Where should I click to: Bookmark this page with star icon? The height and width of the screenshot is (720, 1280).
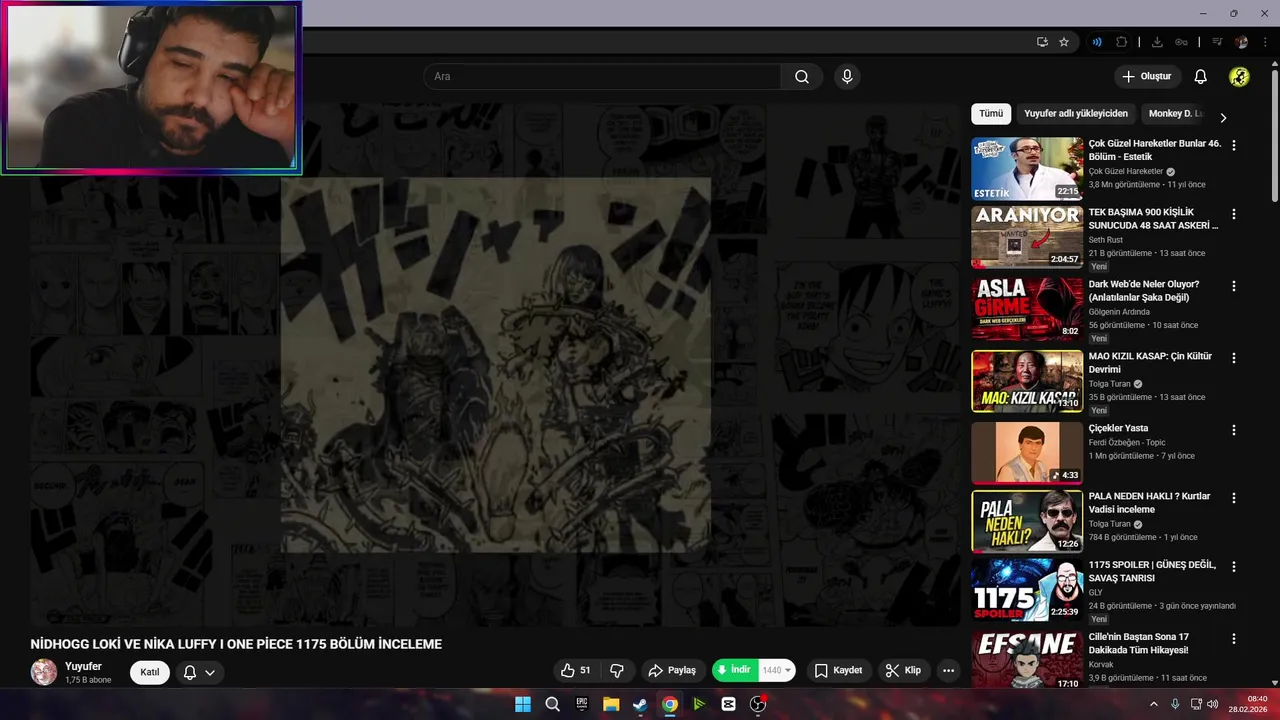pyautogui.click(x=1064, y=42)
